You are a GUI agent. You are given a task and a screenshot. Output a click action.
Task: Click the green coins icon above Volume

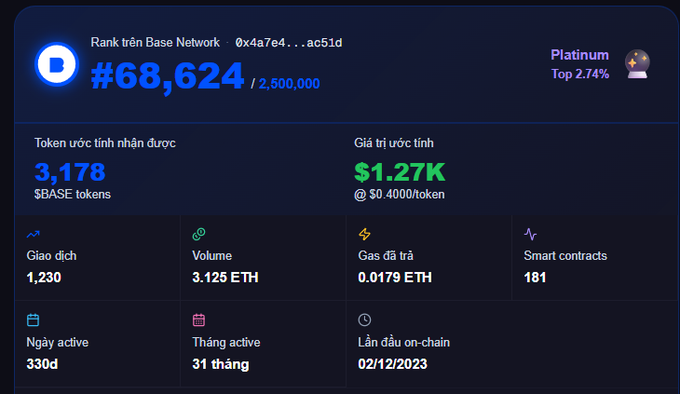pos(199,234)
